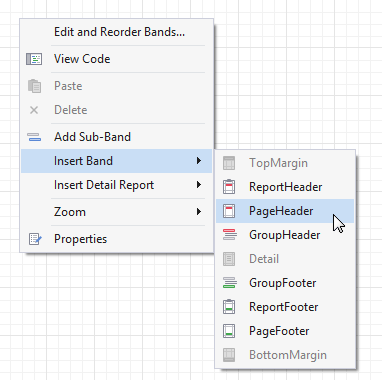Click the Delete X icon
This screenshot has width=382, height=380.
(x=34, y=110)
